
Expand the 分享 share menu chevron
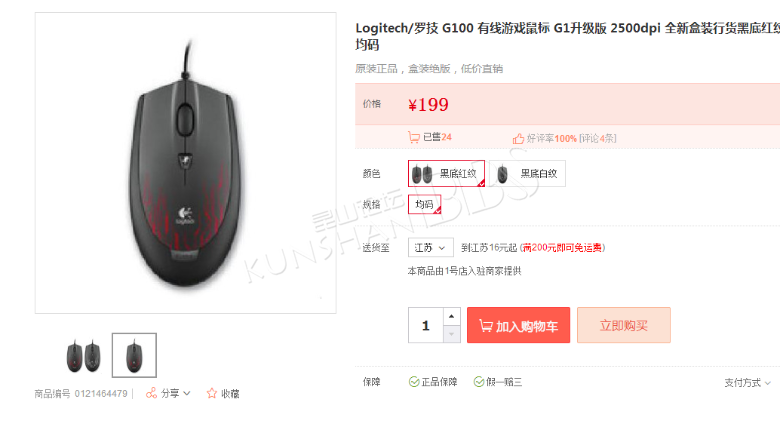(x=187, y=393)
